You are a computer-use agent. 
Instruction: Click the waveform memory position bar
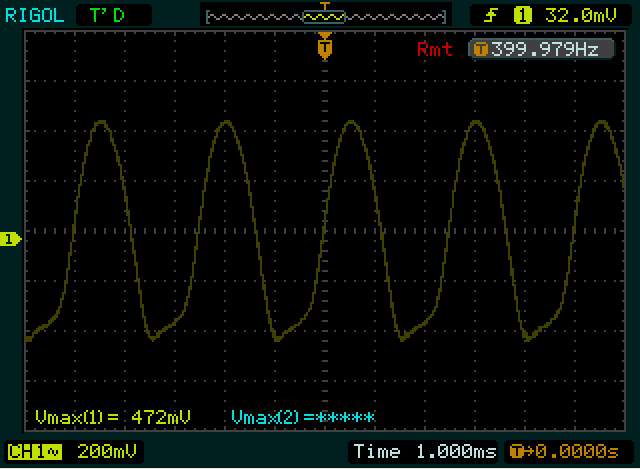point(324,15)
